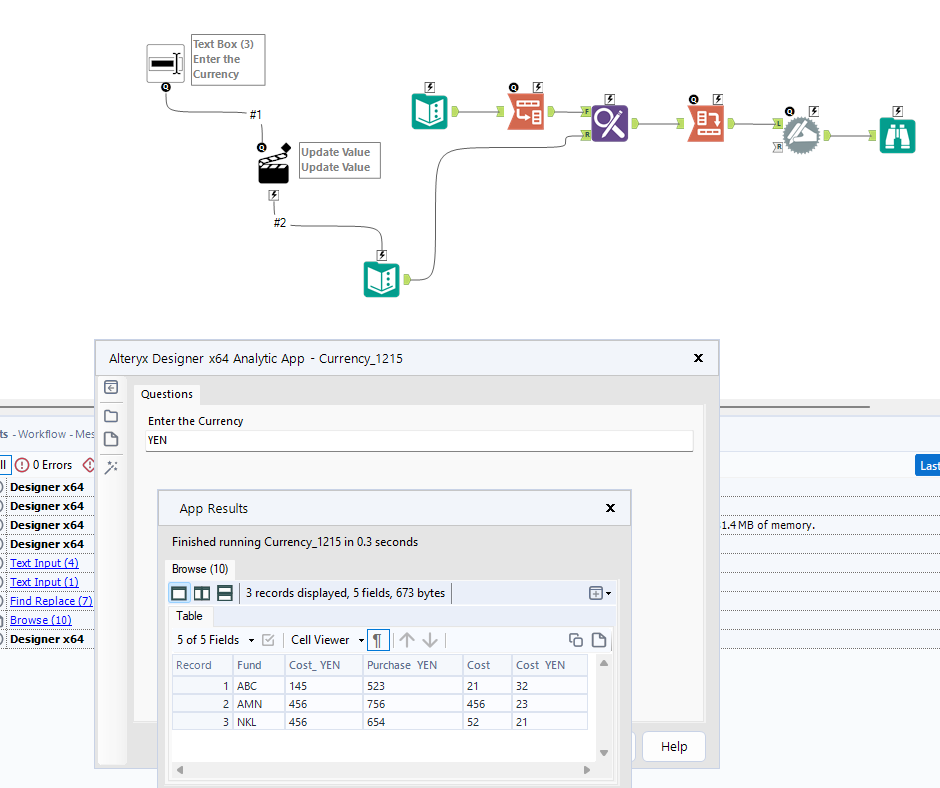
Task: Click the Enter the Currency input field
Action: click(419, 440)
